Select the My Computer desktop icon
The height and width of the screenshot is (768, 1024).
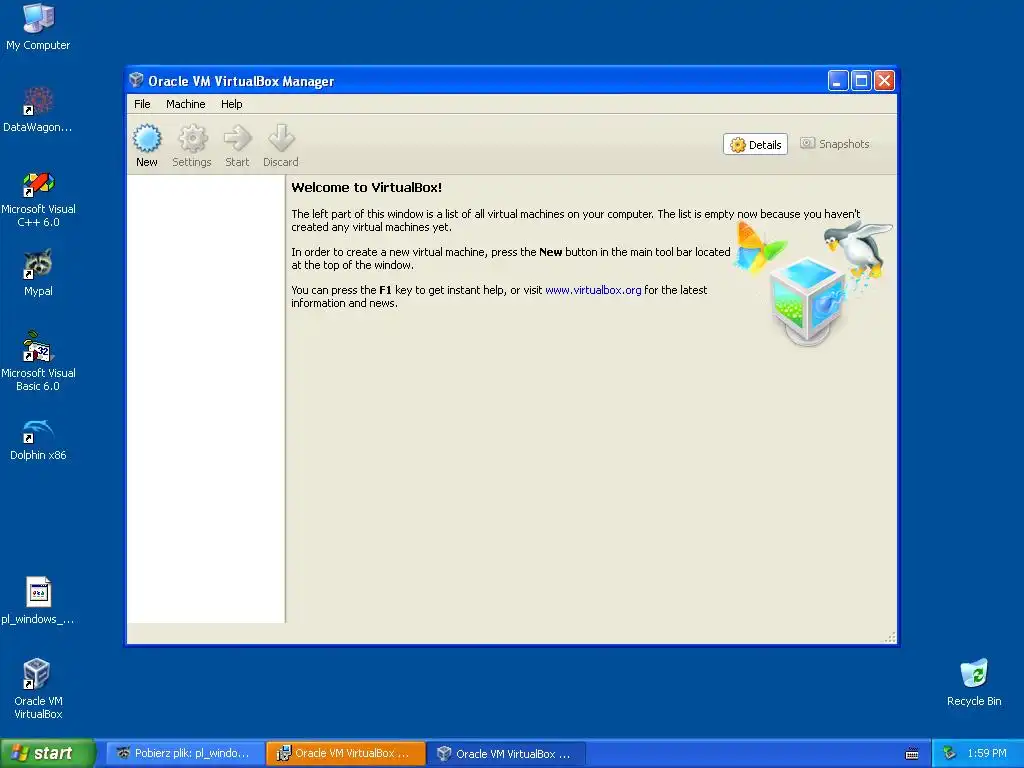[38, 27]
